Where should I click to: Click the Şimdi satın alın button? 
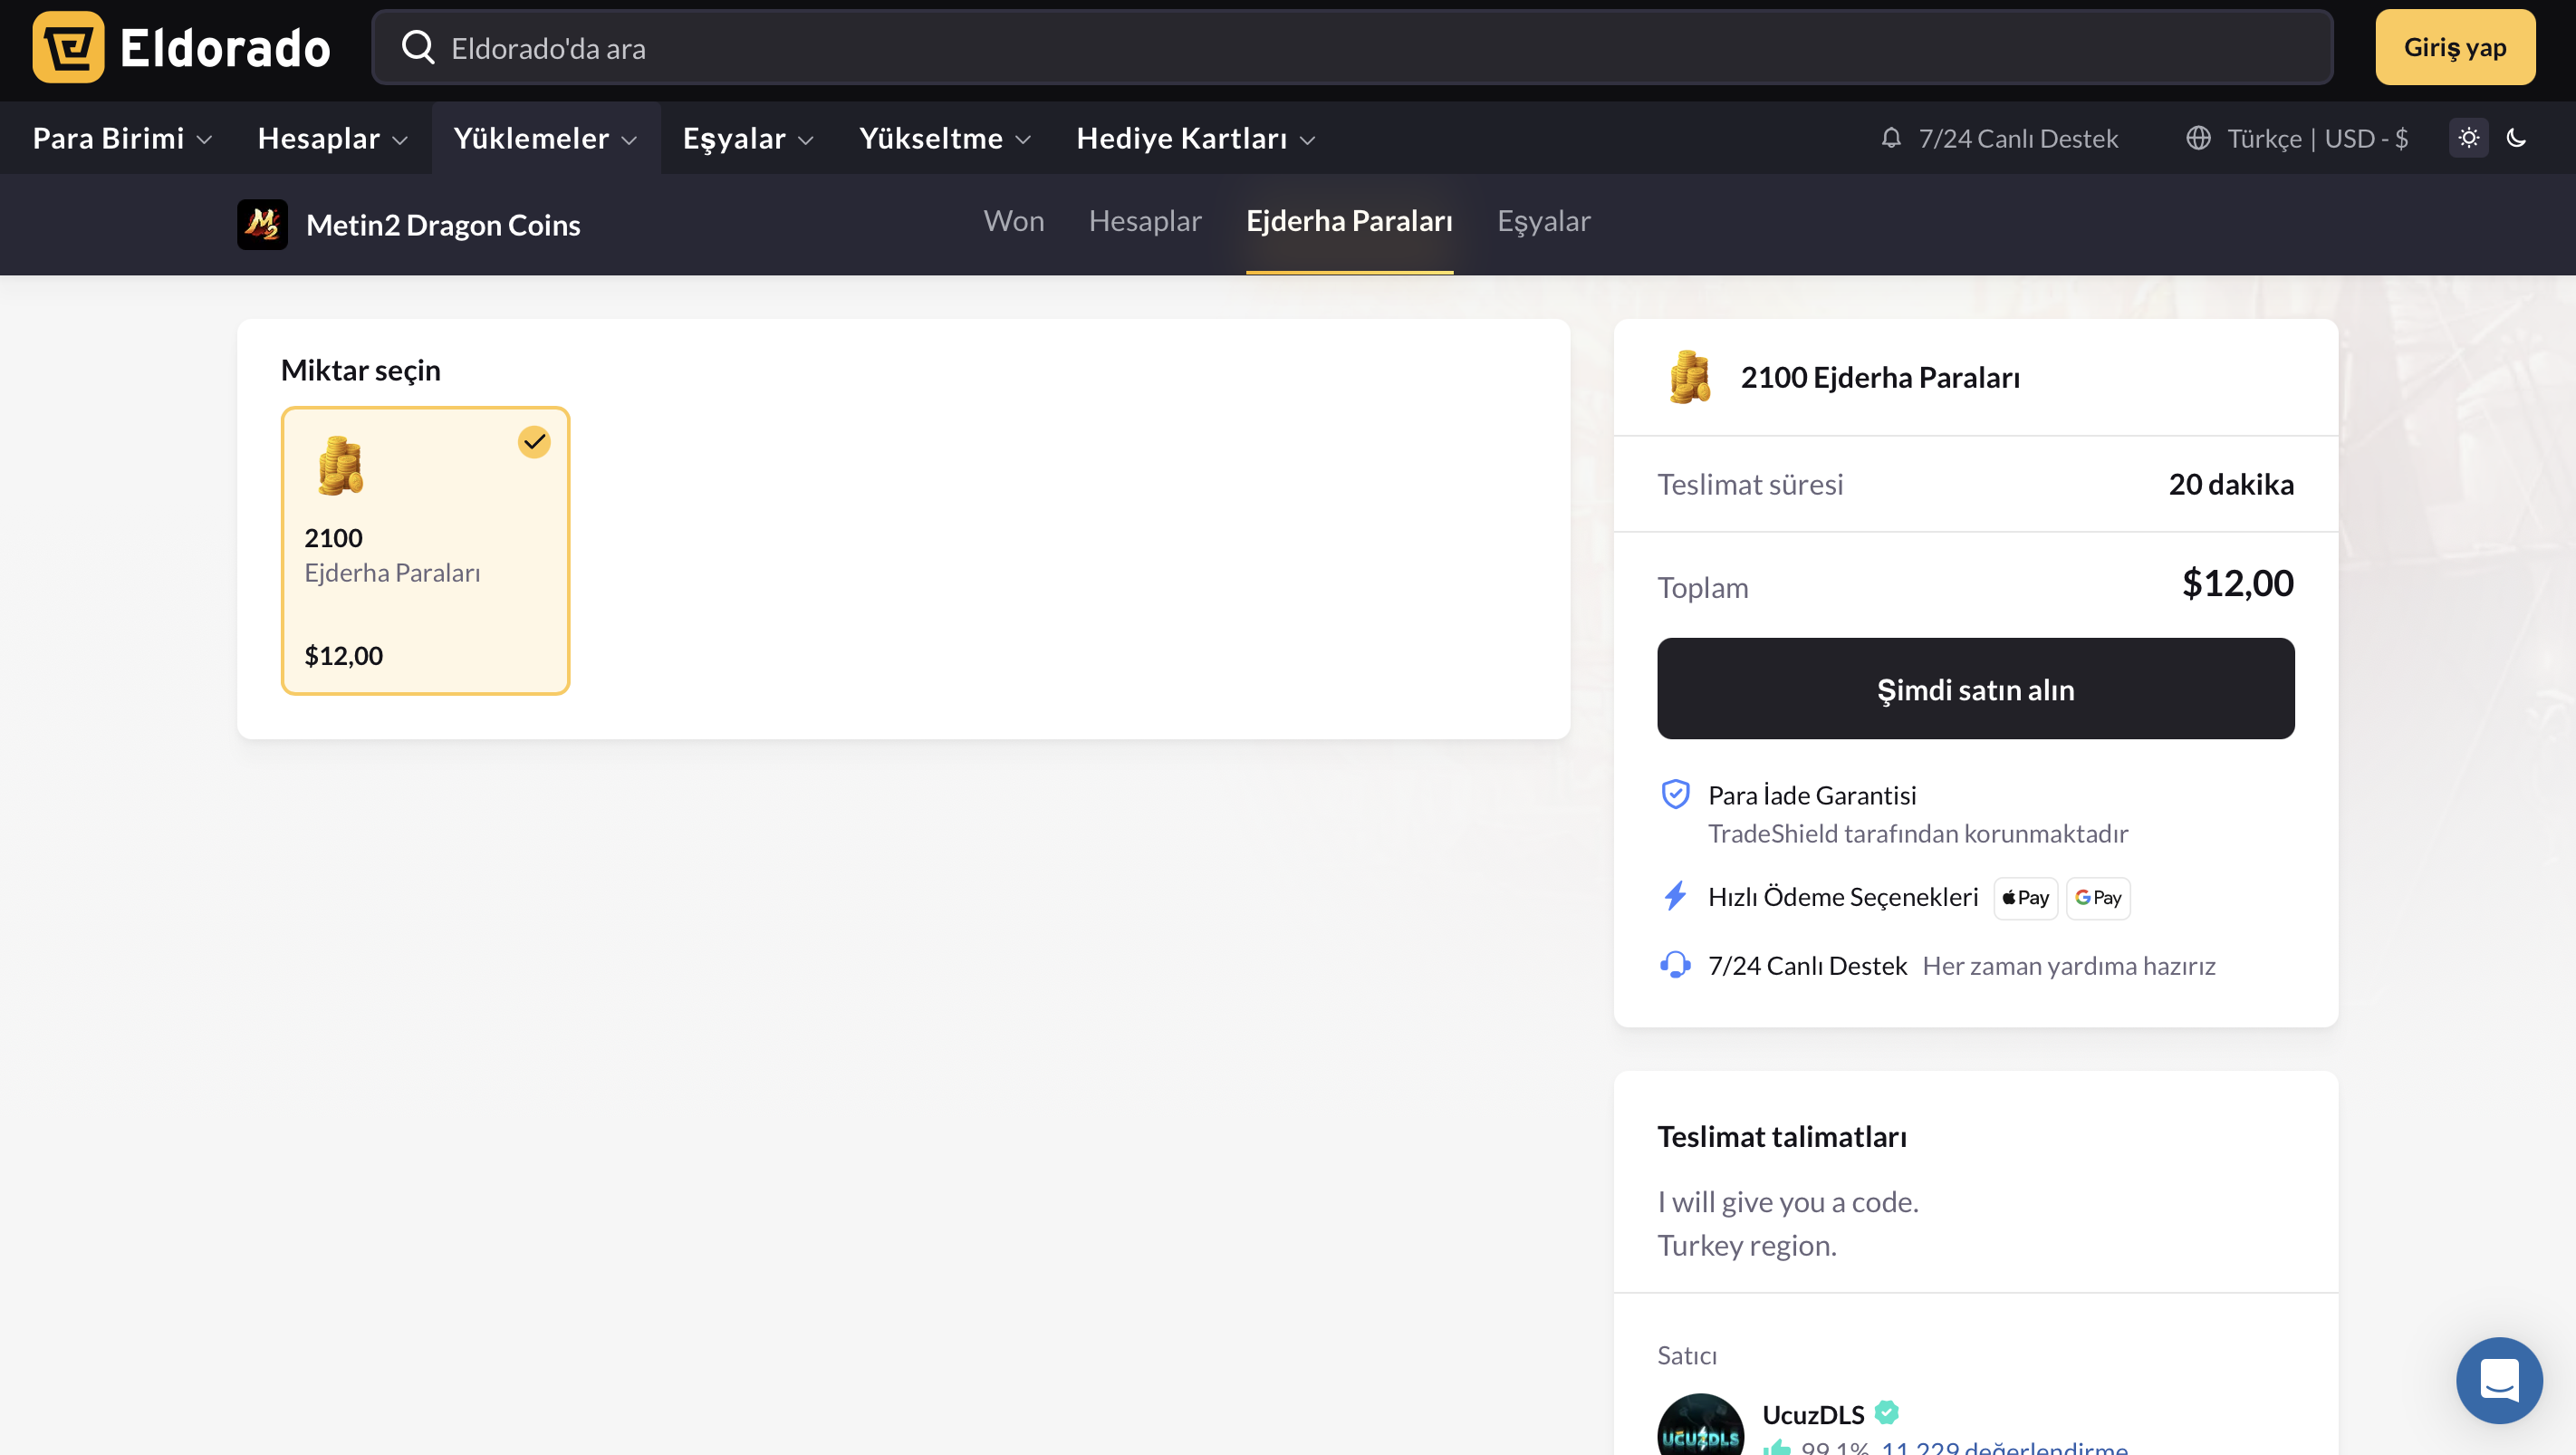pos(1975,689)
